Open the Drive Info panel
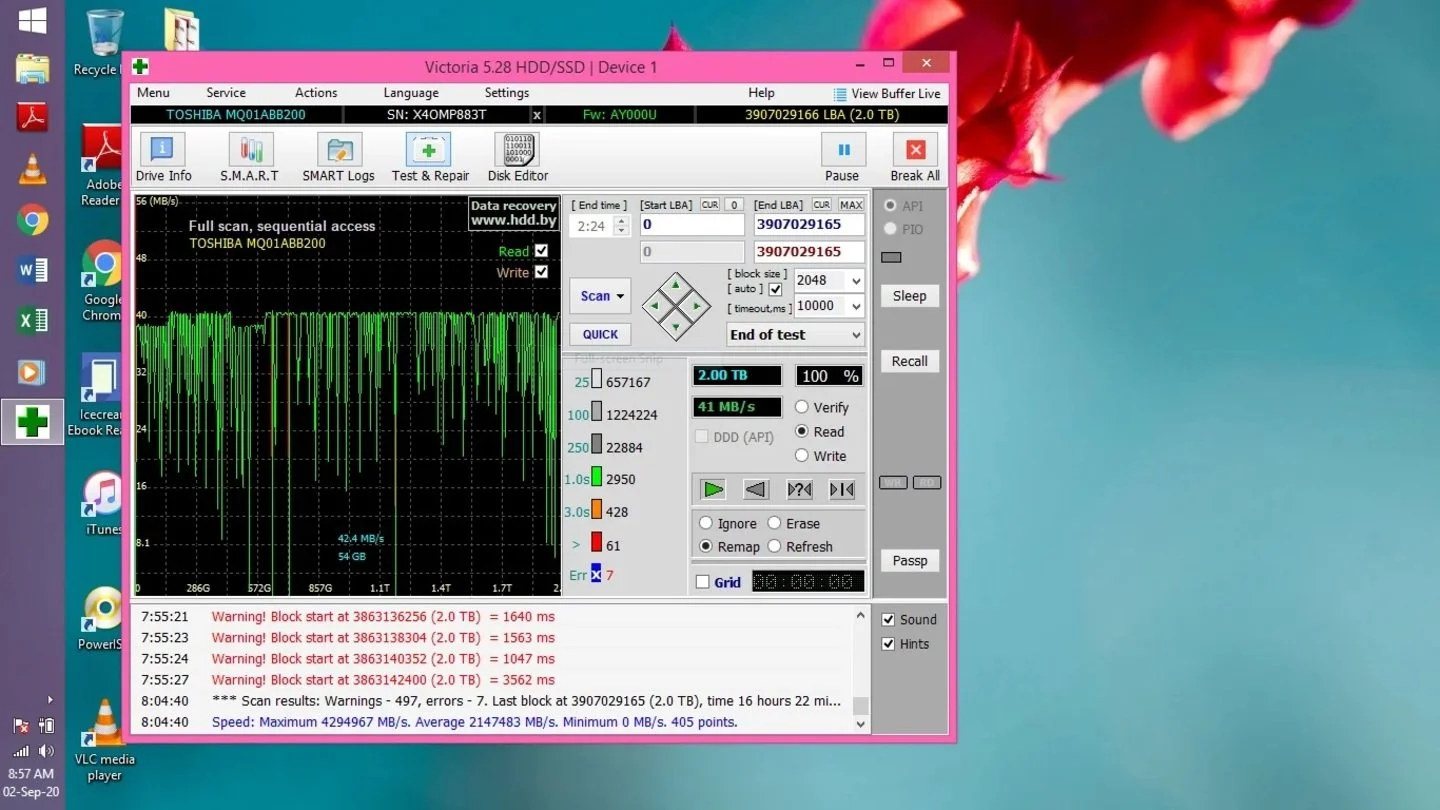Viewport: 1440px width, 810px height. [x=163, y=158]
